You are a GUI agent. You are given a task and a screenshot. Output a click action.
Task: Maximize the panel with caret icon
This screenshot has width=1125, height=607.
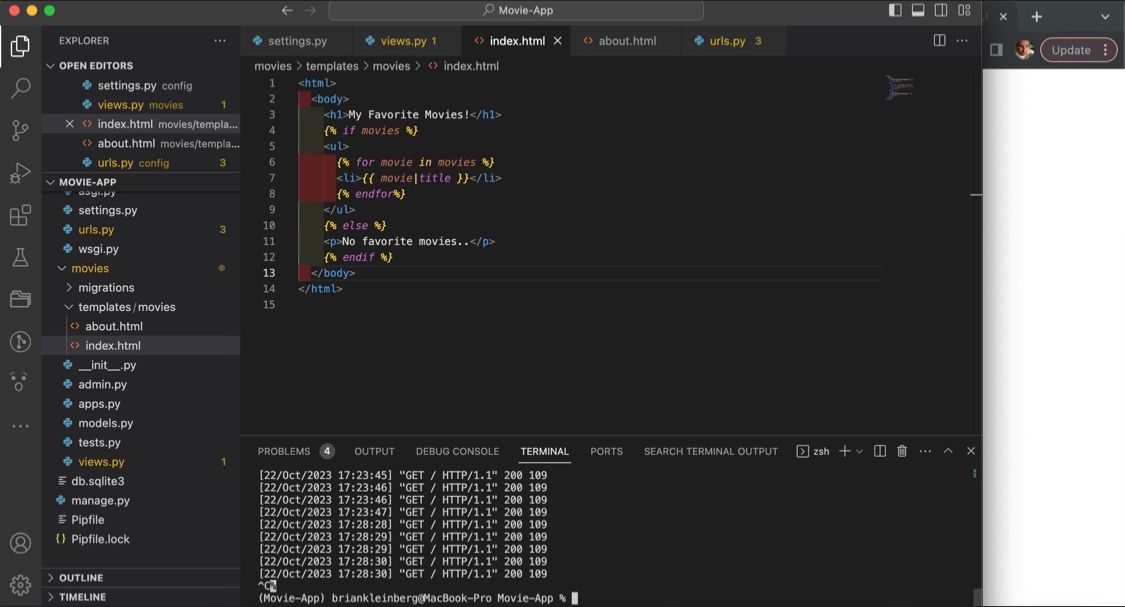[948, 451]
